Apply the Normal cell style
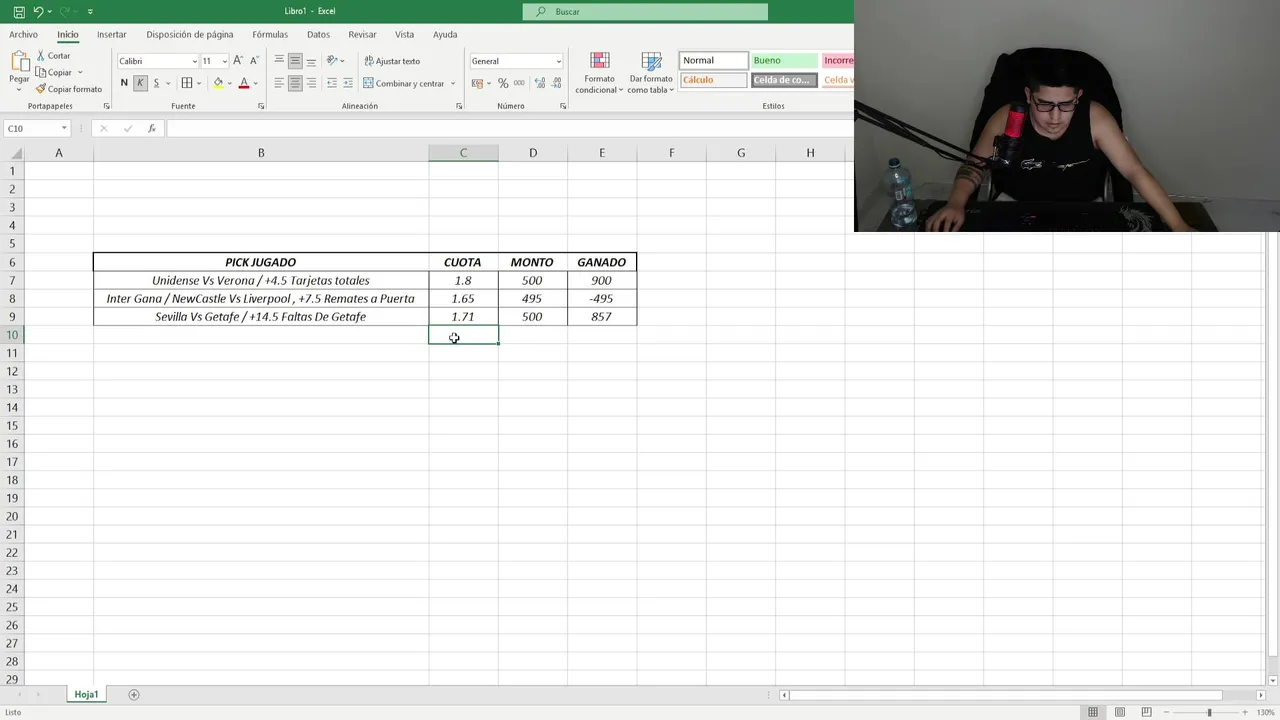Image resolution: width=1280 pixels, height=720 pixels. (713, 60)
